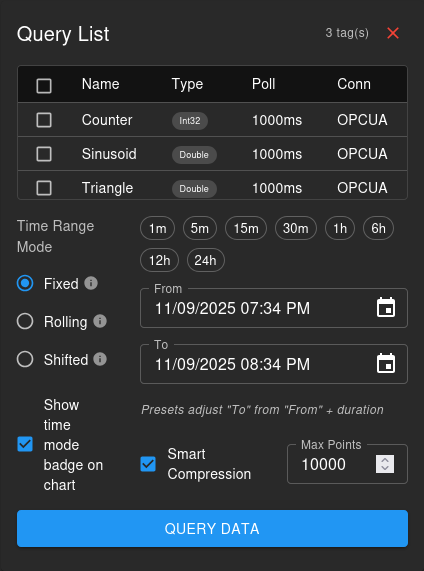Check the Sinusoid row checkbox
This screenshot has height=571, width=424.
[44, 154]
